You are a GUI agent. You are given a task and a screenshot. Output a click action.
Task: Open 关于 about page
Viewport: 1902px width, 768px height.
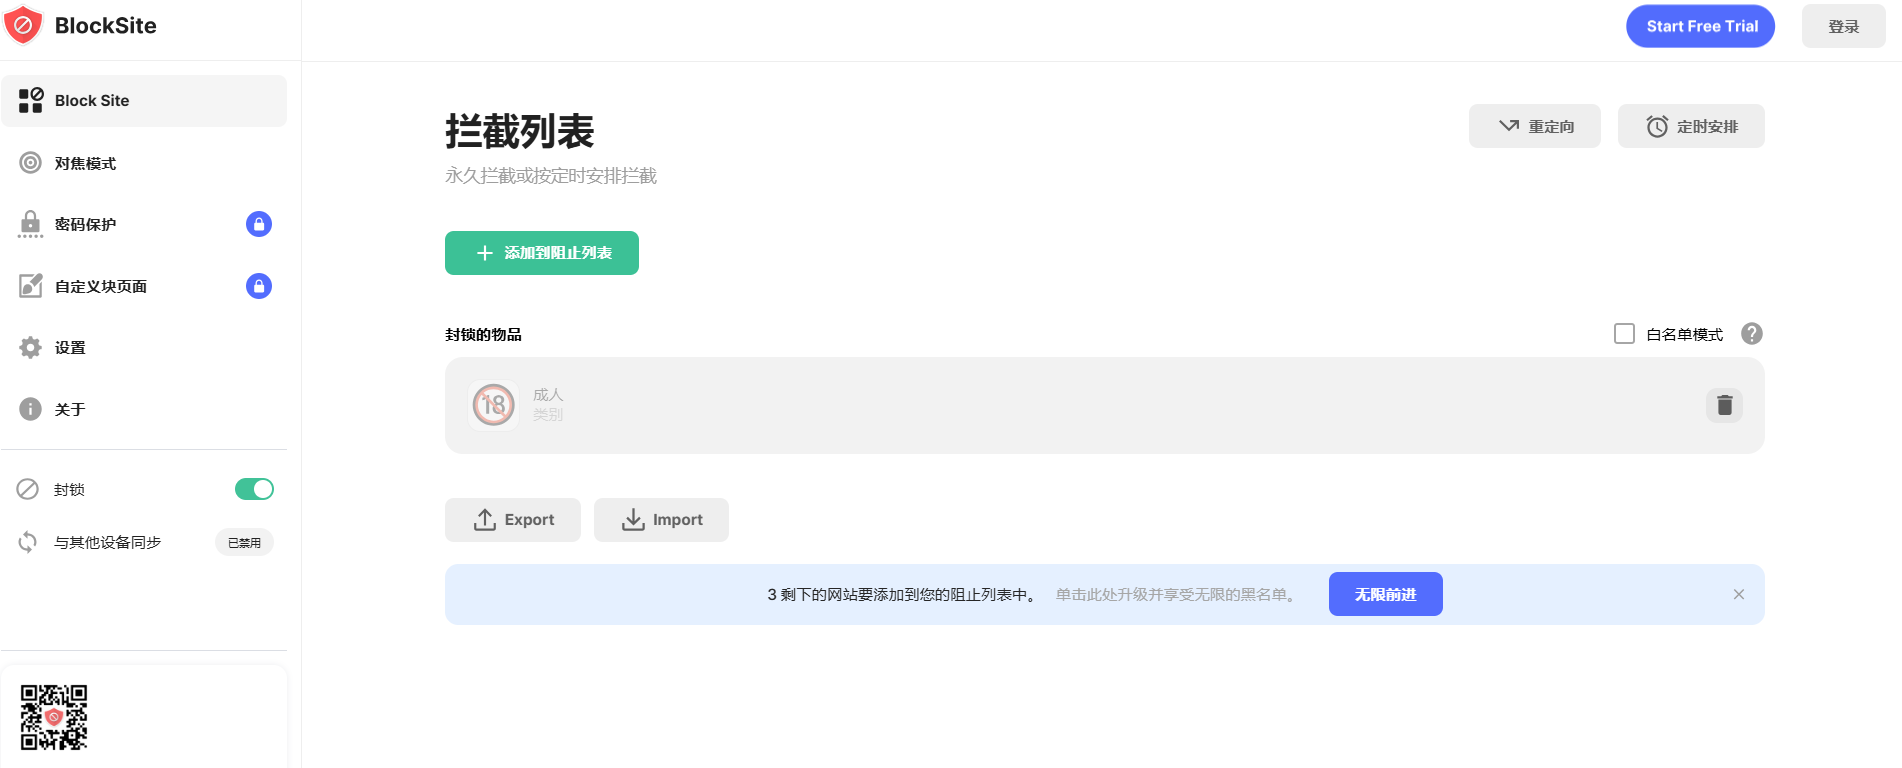click(x=144, y=409)
